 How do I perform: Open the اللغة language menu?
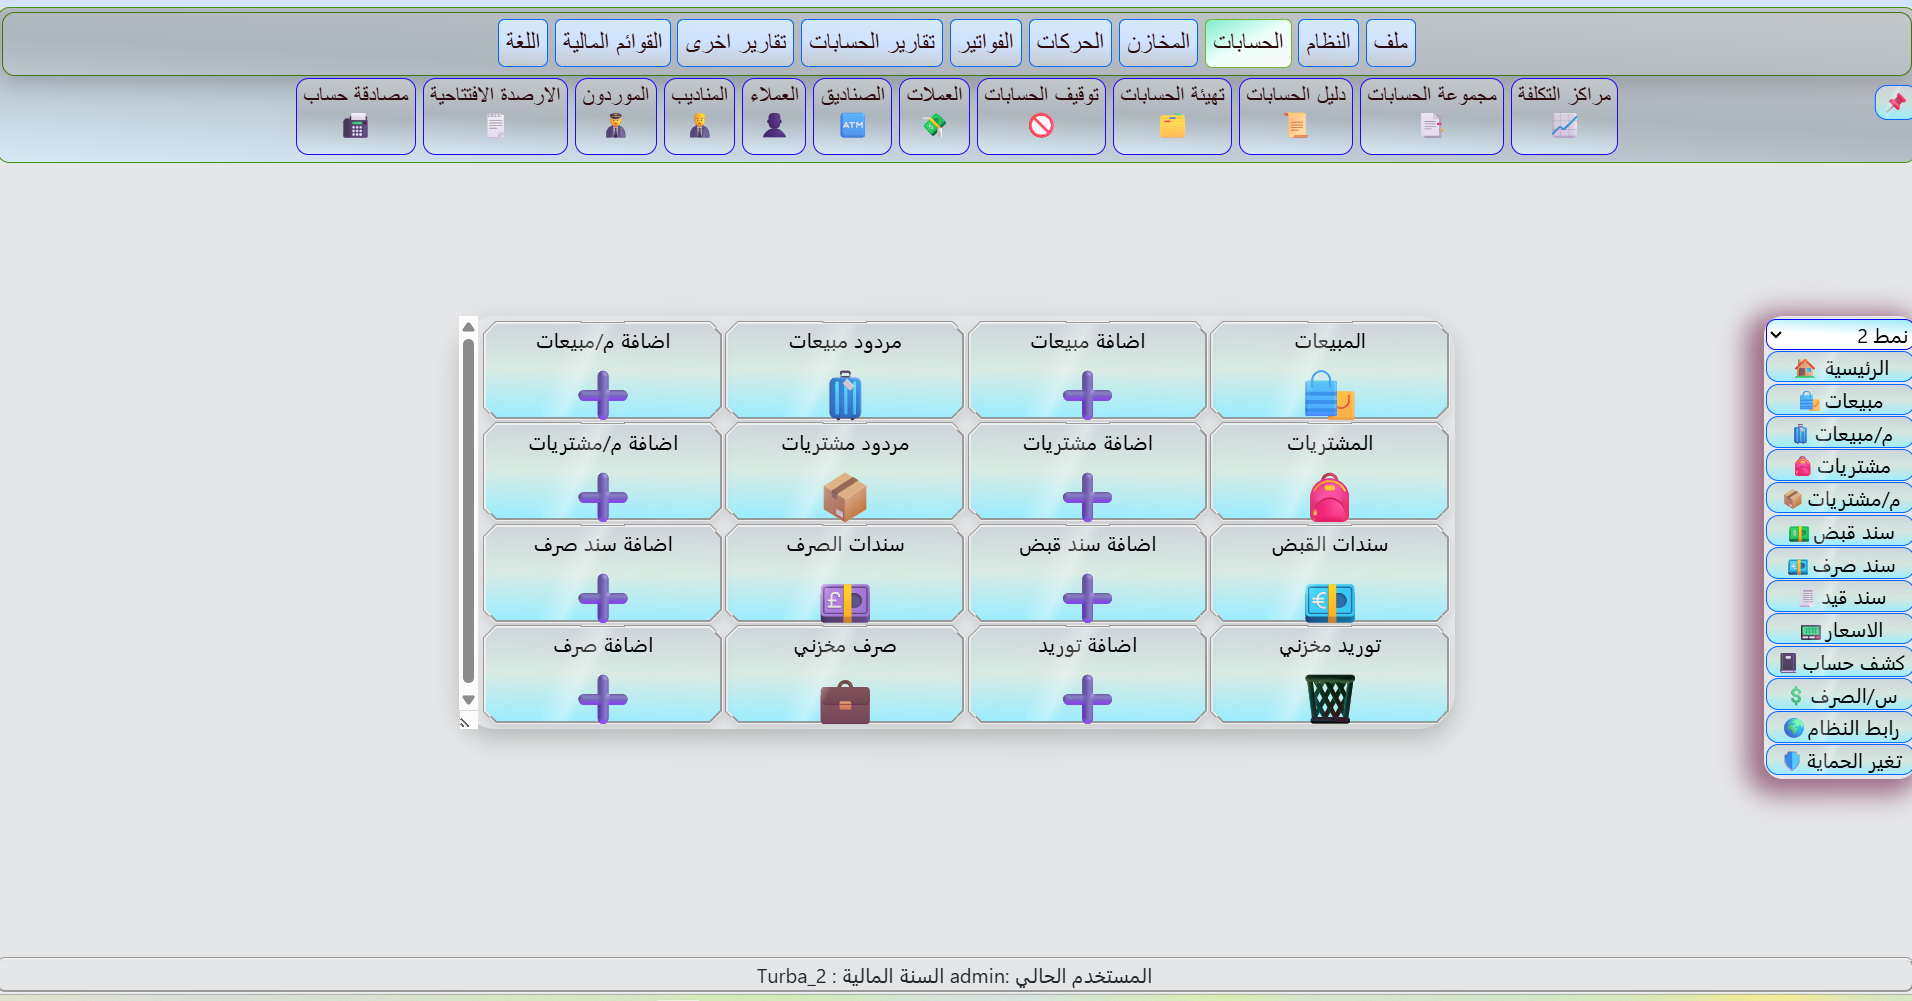pos(523,42)
